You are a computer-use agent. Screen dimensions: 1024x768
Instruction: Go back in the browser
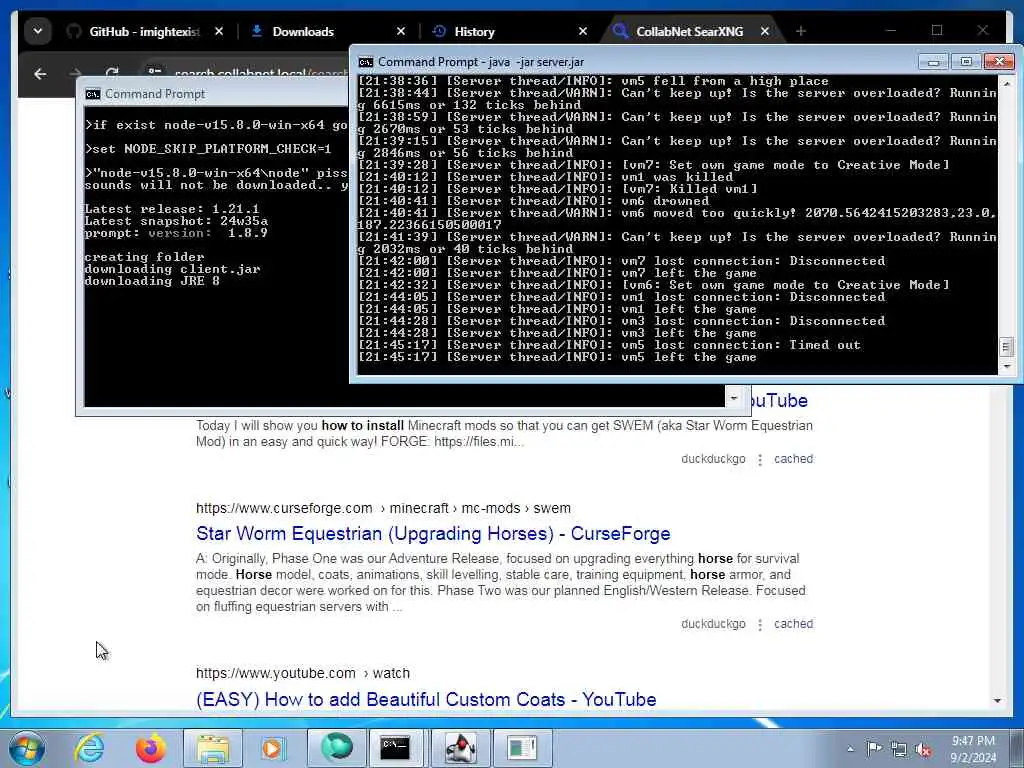coord(40,74)
